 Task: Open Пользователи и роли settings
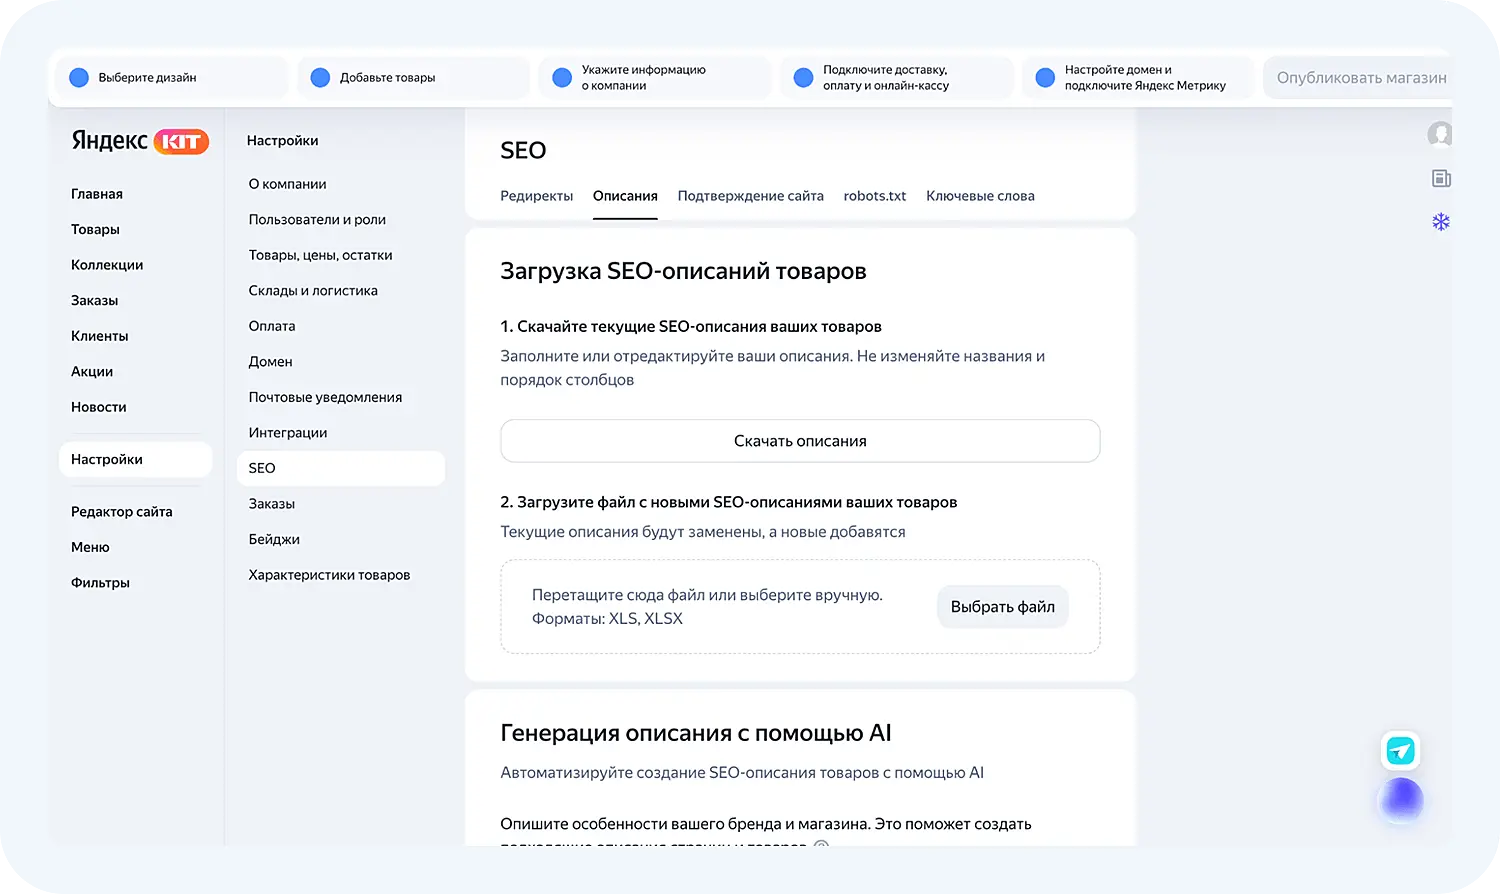tap(317, 219)
